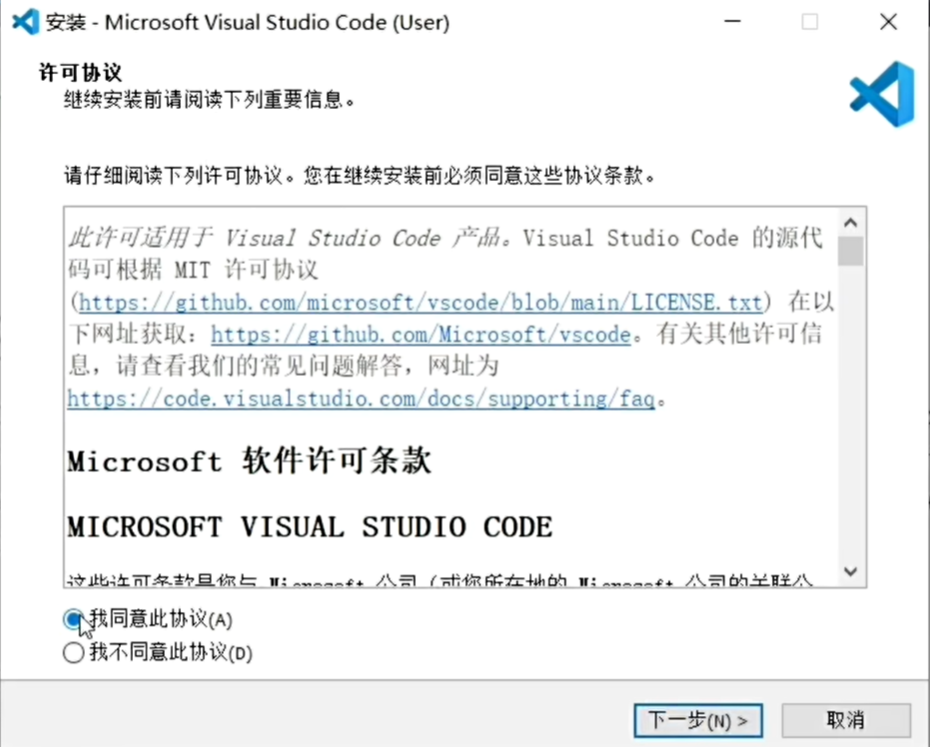This screenshot has width=930, height=747.
Task: Select 我同意此协议 radio button
Action: (x=74, y=620)
